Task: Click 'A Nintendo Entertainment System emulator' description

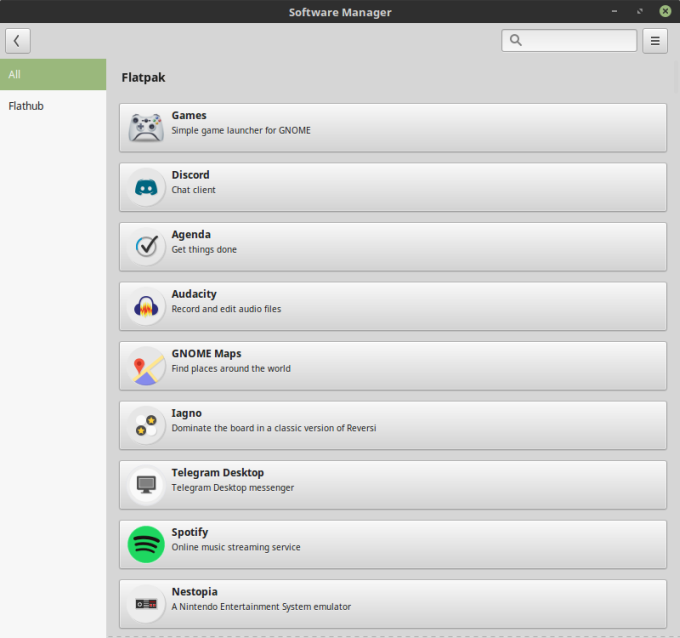Action: (262, 607)
